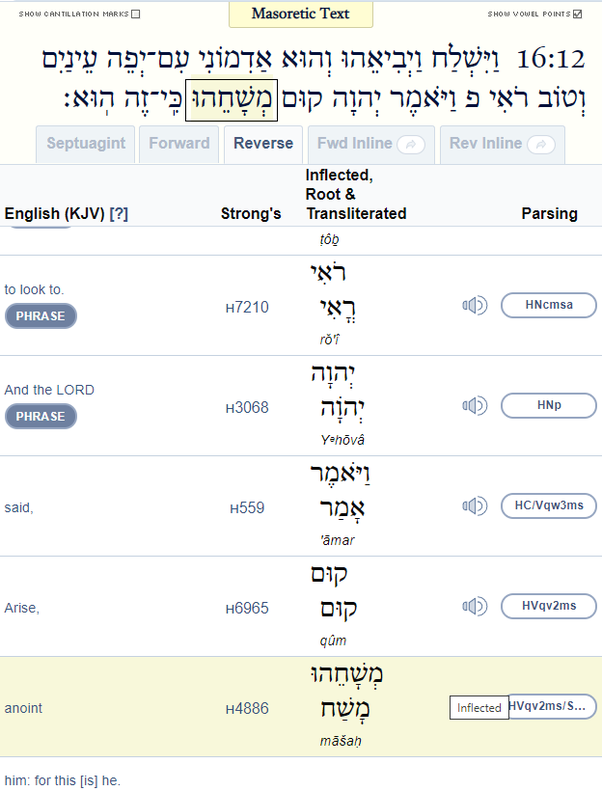Click the HVqv2ms parsing button for Arise

point(549,606)
